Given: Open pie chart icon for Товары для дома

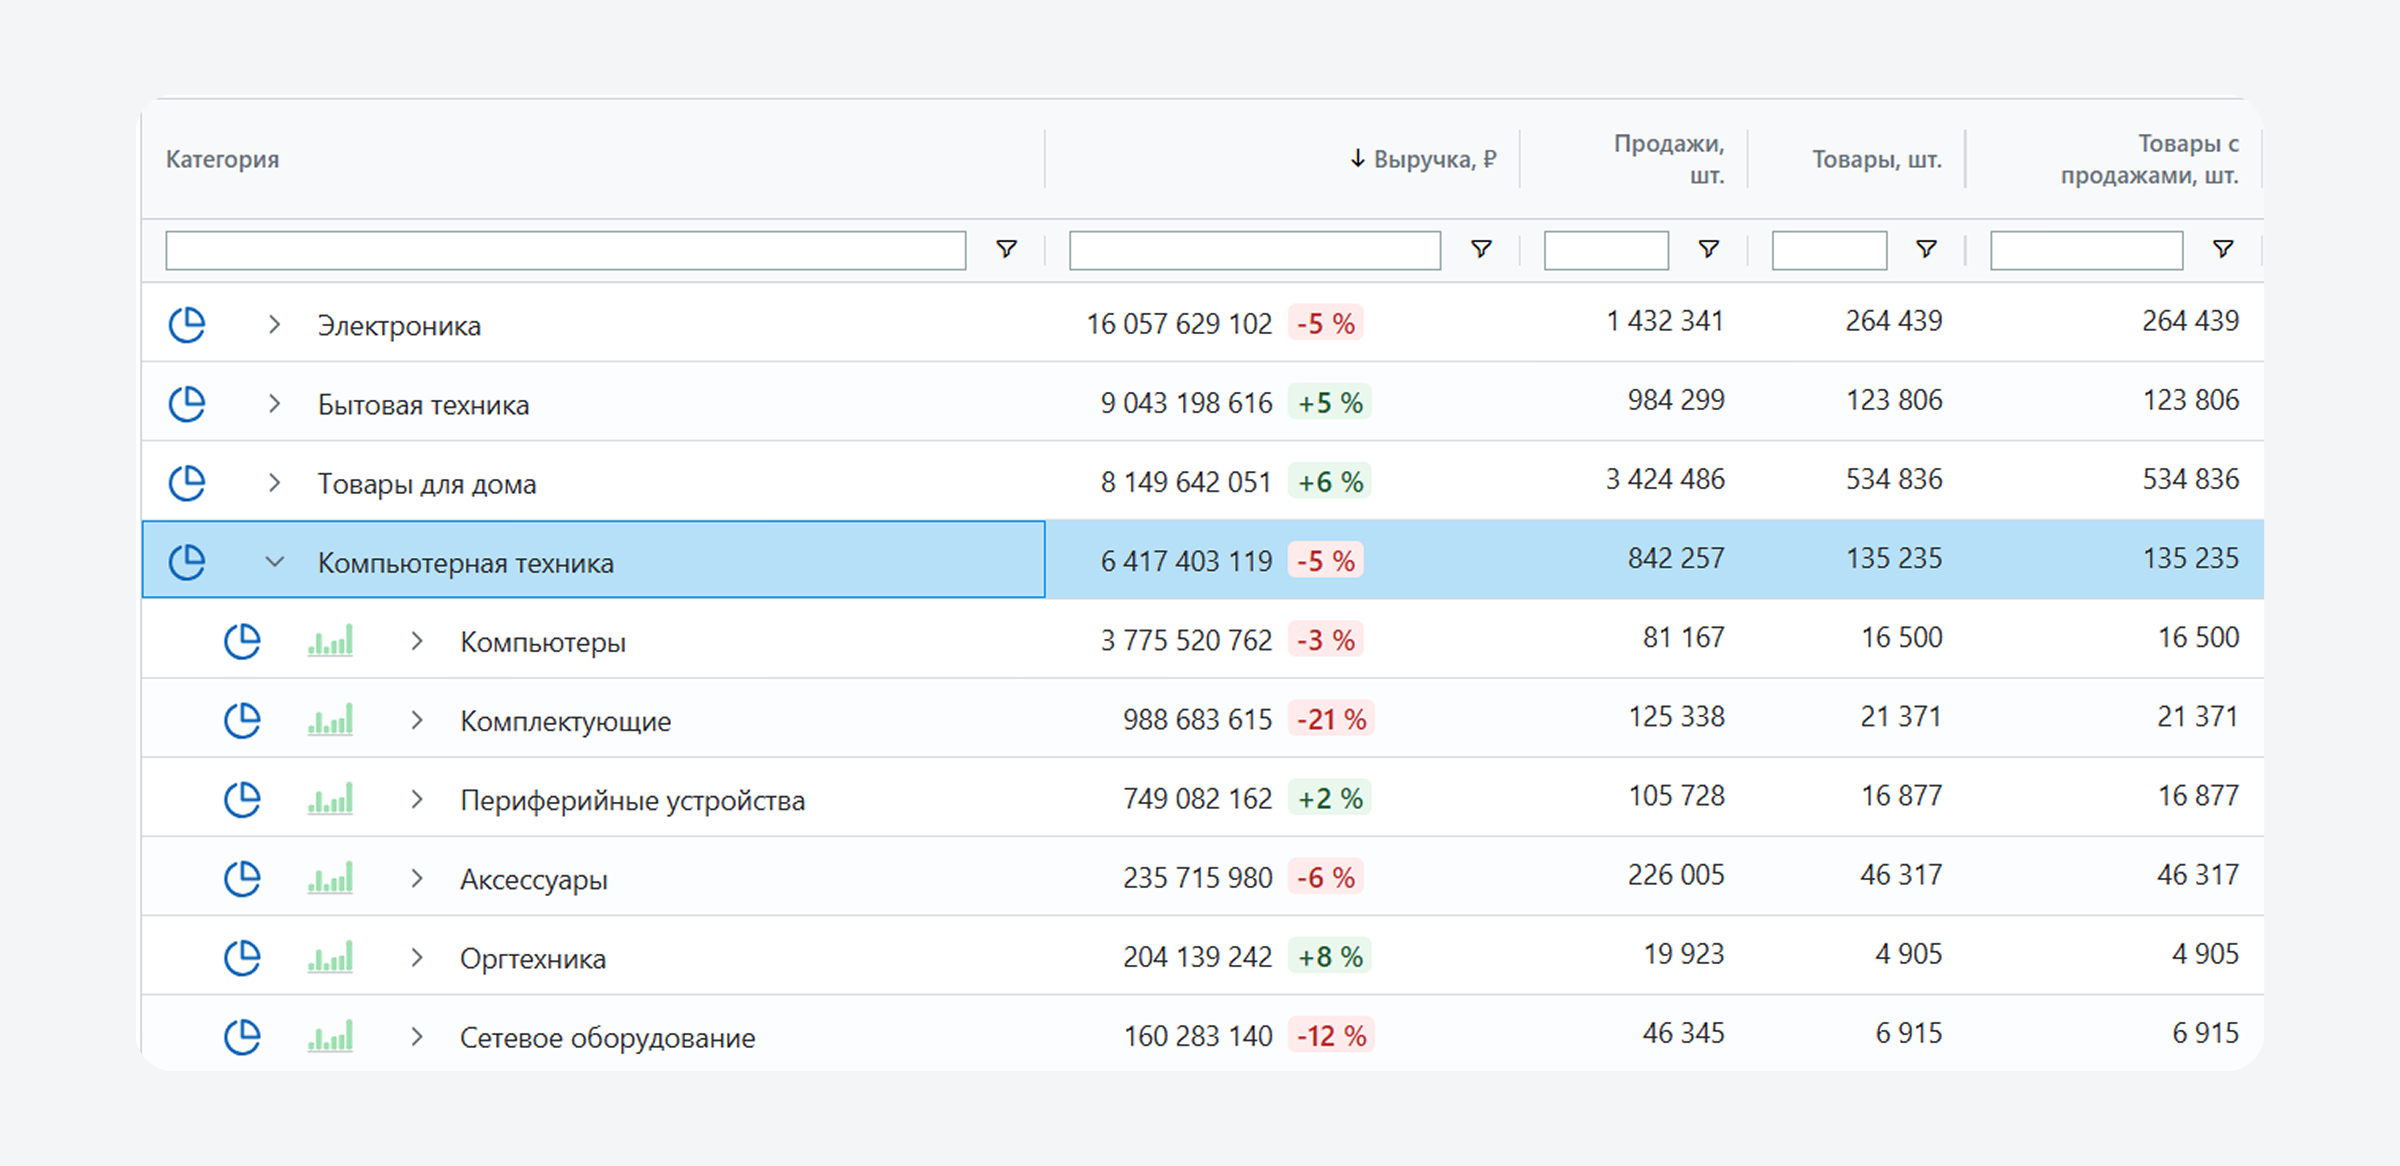Looking at the screenshot, I should (187, 483).
